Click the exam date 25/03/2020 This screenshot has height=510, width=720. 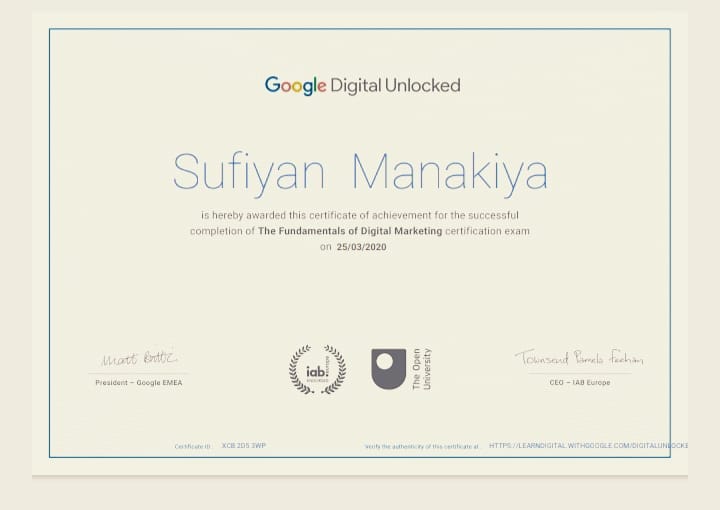coord(361,247)
